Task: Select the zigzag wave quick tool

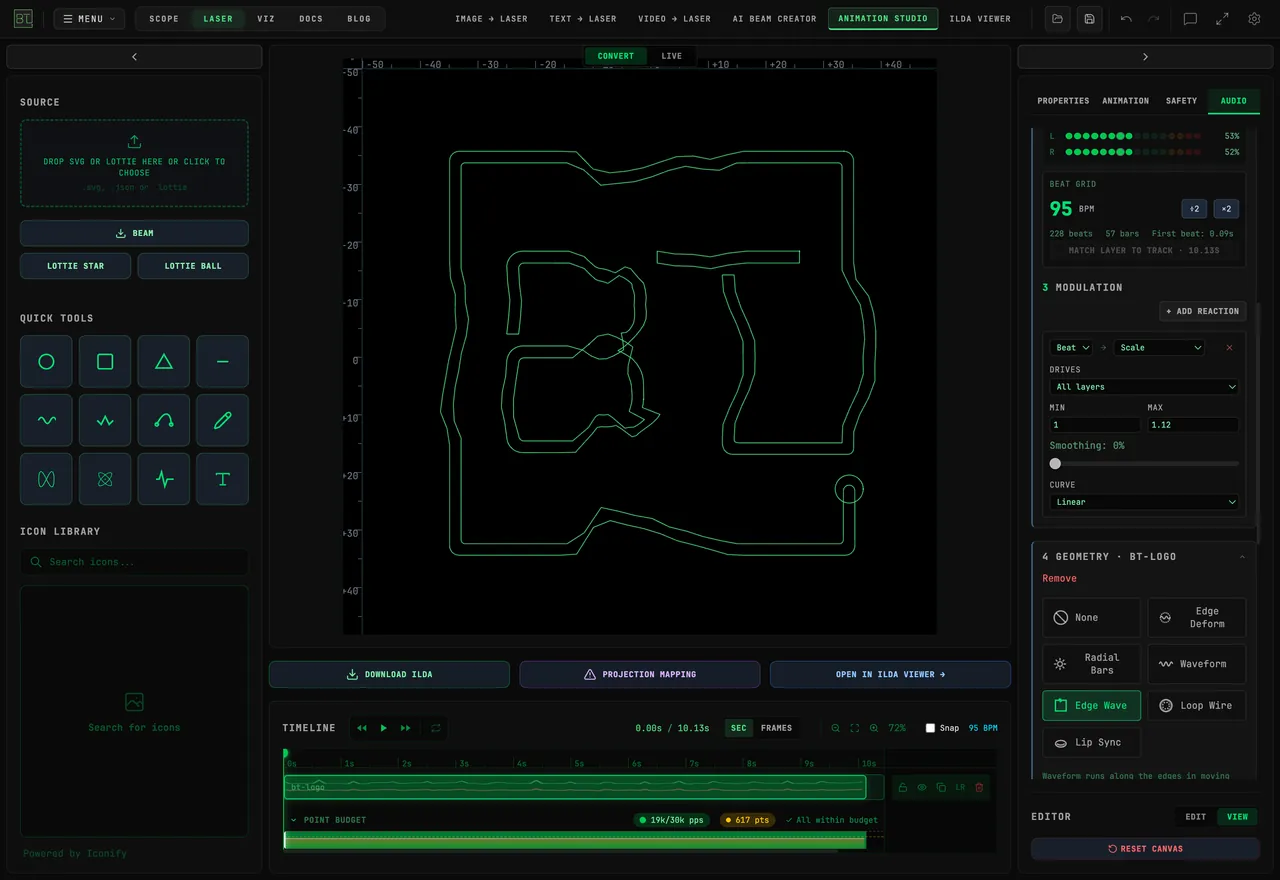Action: [105, 421]
